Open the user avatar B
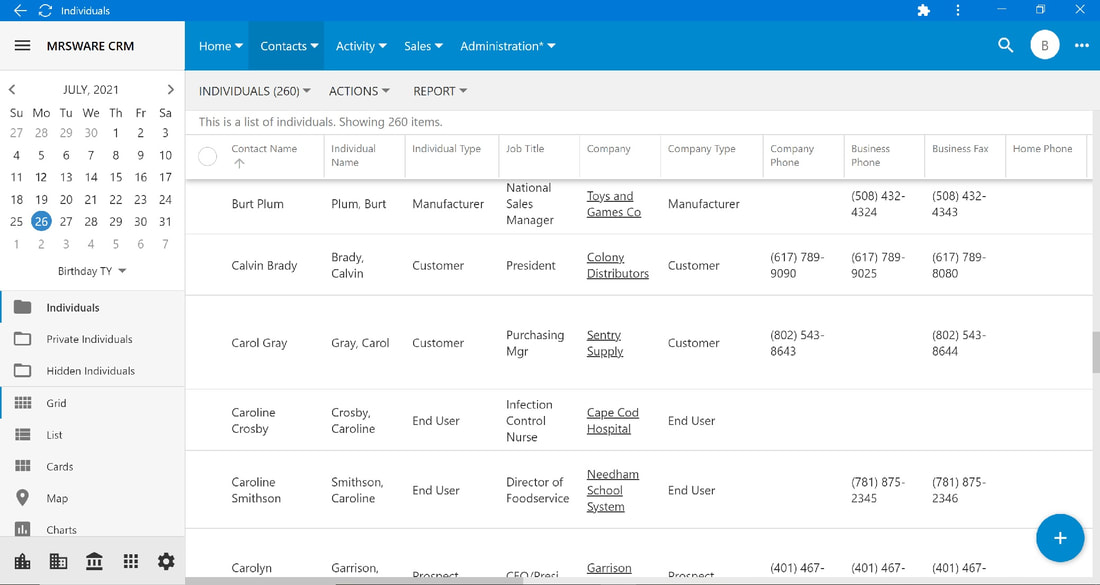This screenshot has width=1100, height=585. 1045,46
